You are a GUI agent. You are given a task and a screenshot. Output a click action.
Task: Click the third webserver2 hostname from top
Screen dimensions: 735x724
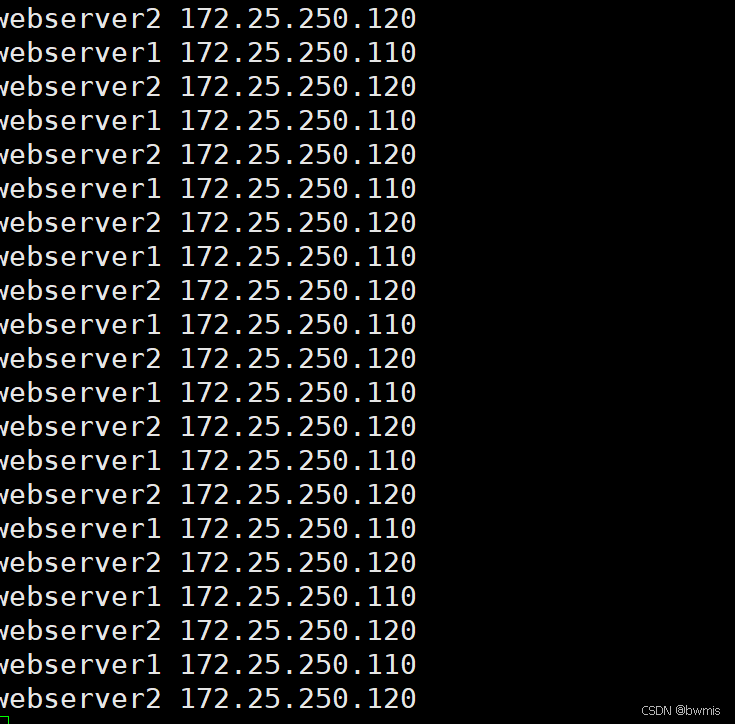click(x=80, y=155)
